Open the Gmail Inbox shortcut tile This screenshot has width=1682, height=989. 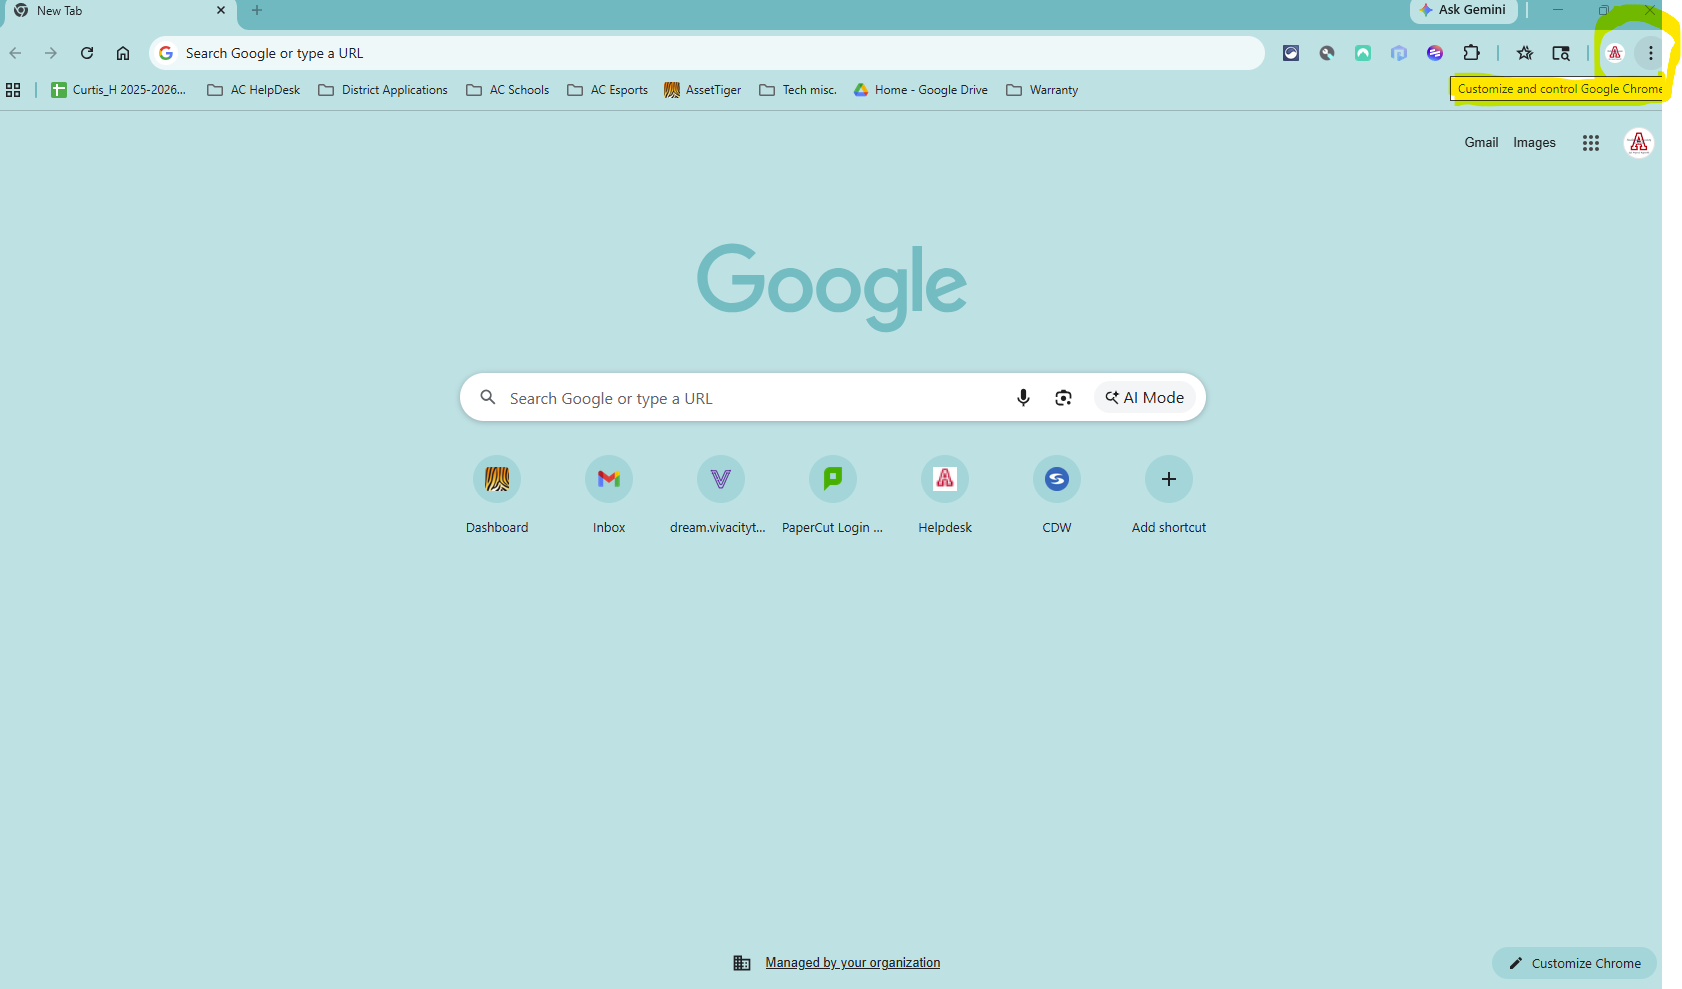609,496
